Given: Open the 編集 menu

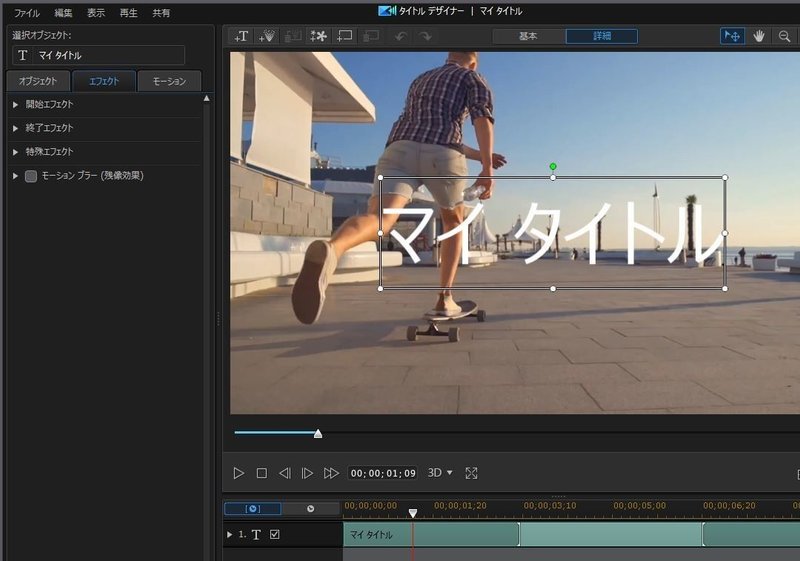Looking at the screenshot, I should coord(63,13).
